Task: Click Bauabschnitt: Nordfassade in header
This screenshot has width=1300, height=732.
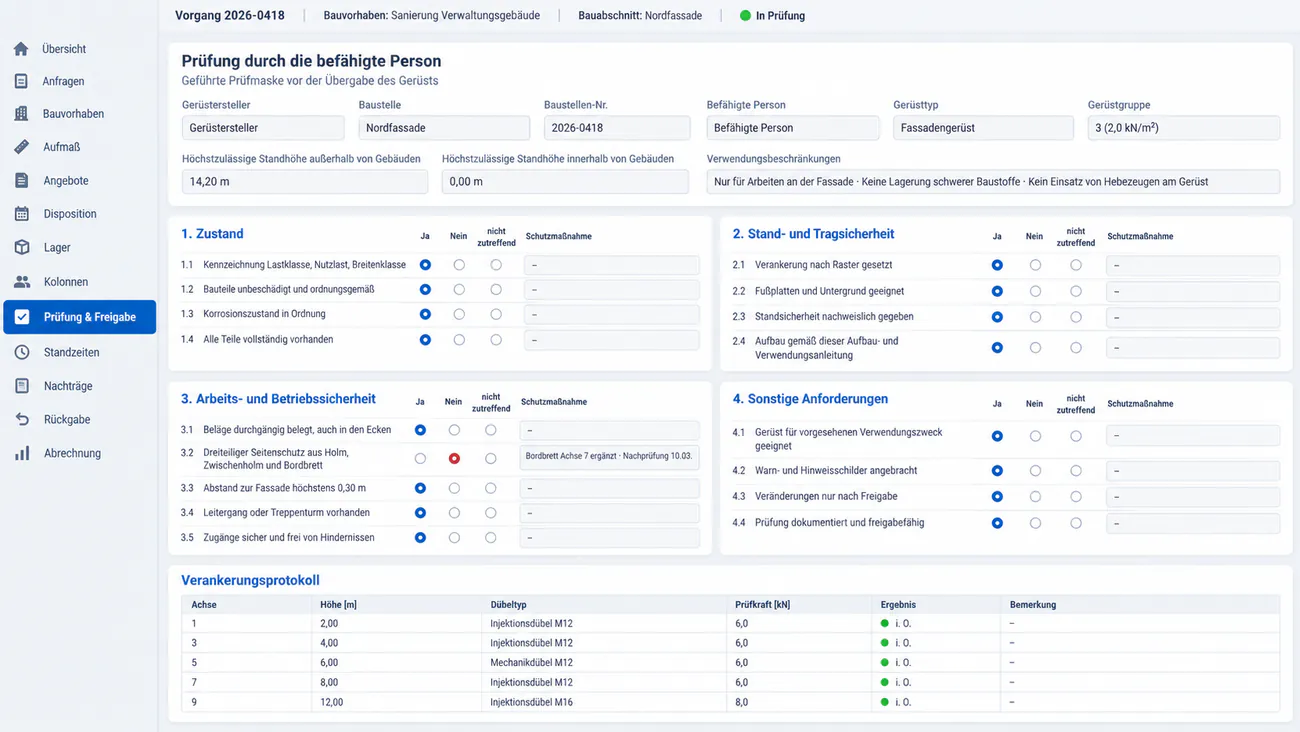Action: [640, 16]
